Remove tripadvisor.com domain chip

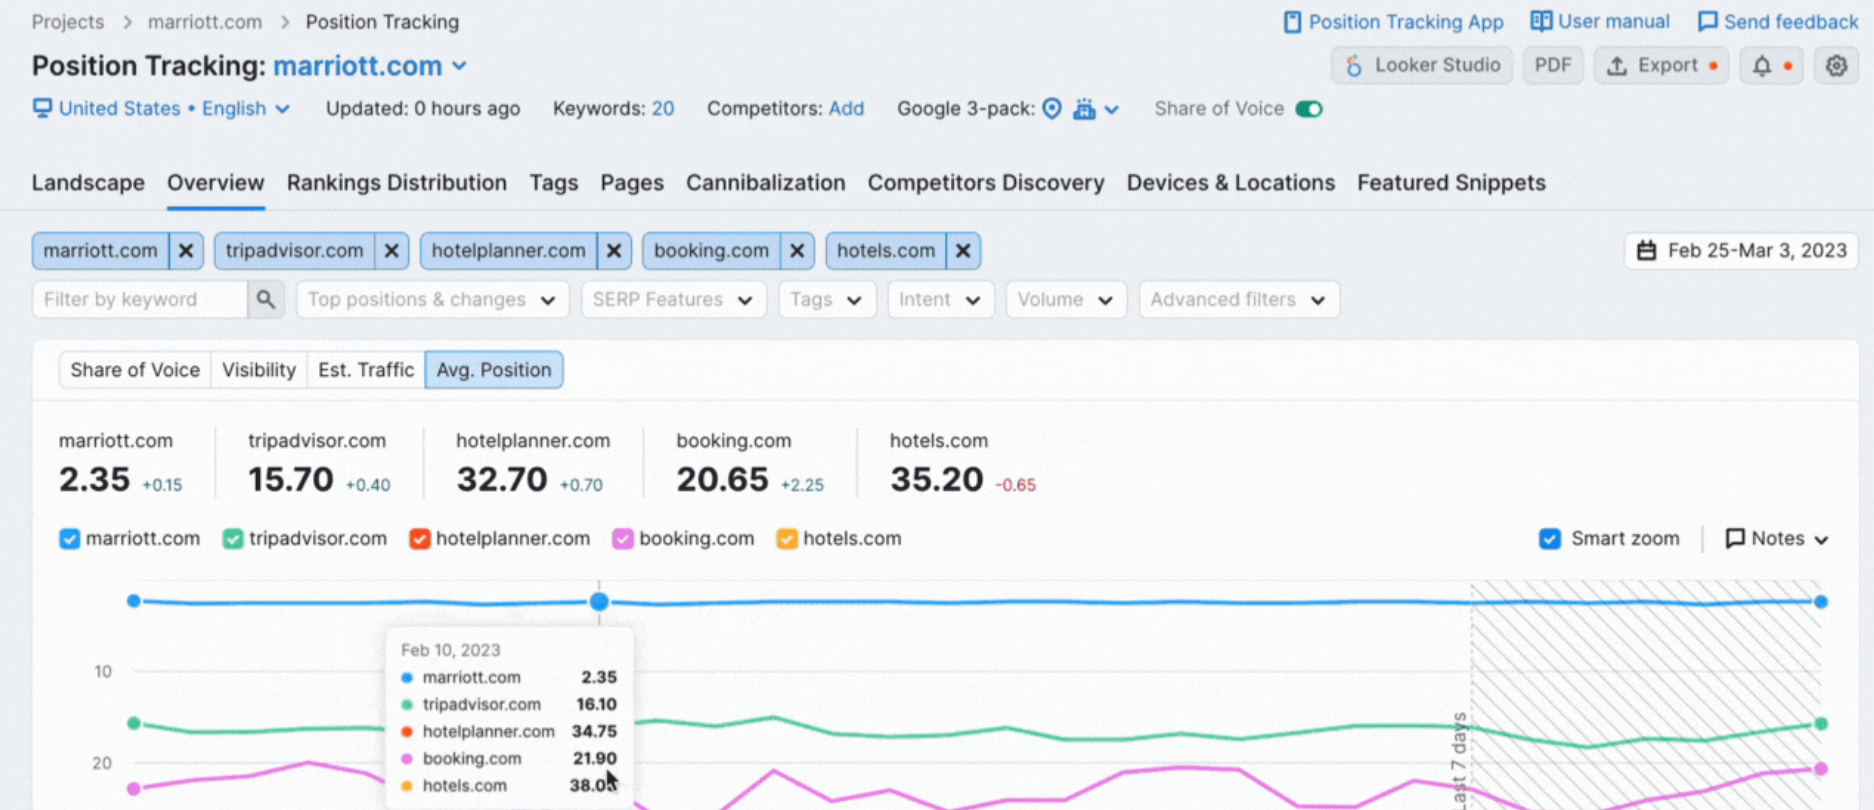[x=392, y=251]
